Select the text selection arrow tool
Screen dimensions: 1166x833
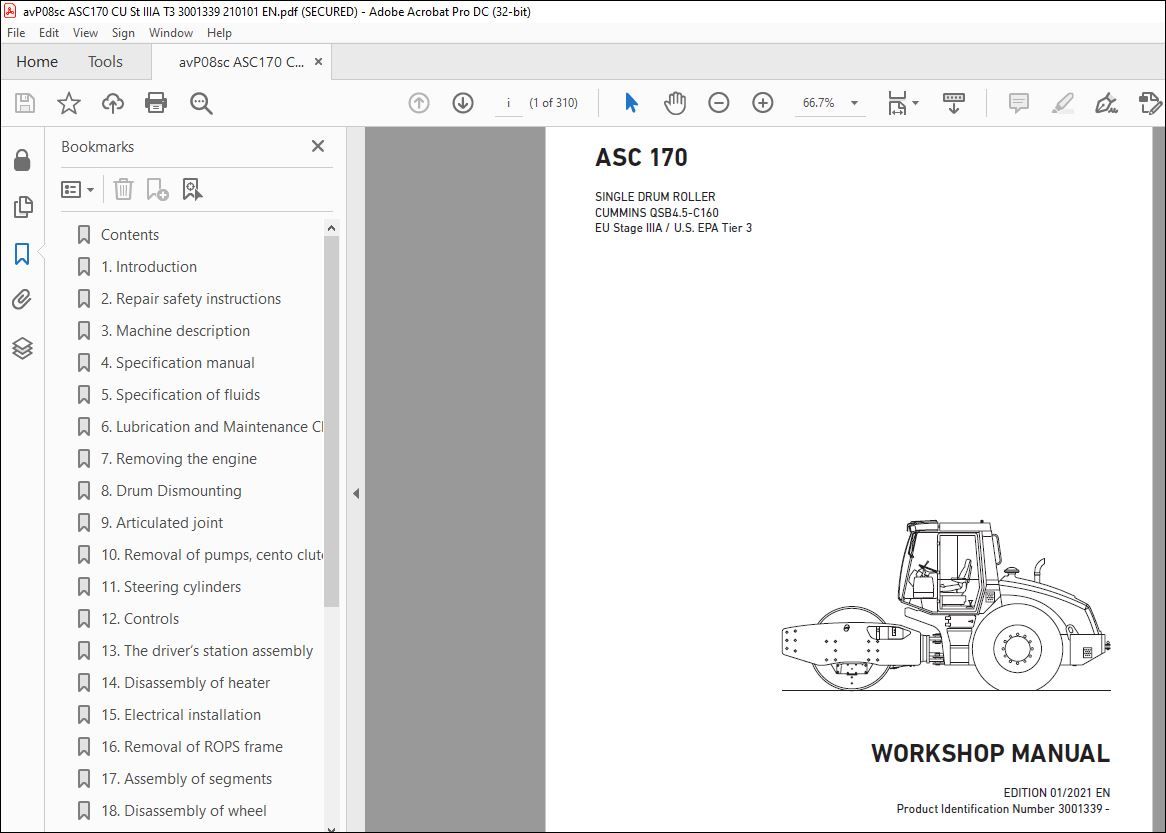click(x=631, y=102)
